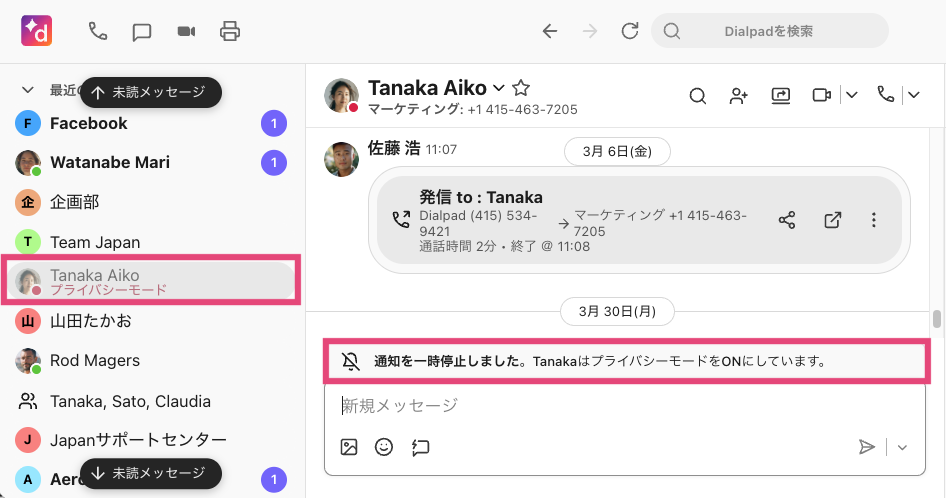
Task: Click the muted notifications bell icon
Action: click(350, 361)
